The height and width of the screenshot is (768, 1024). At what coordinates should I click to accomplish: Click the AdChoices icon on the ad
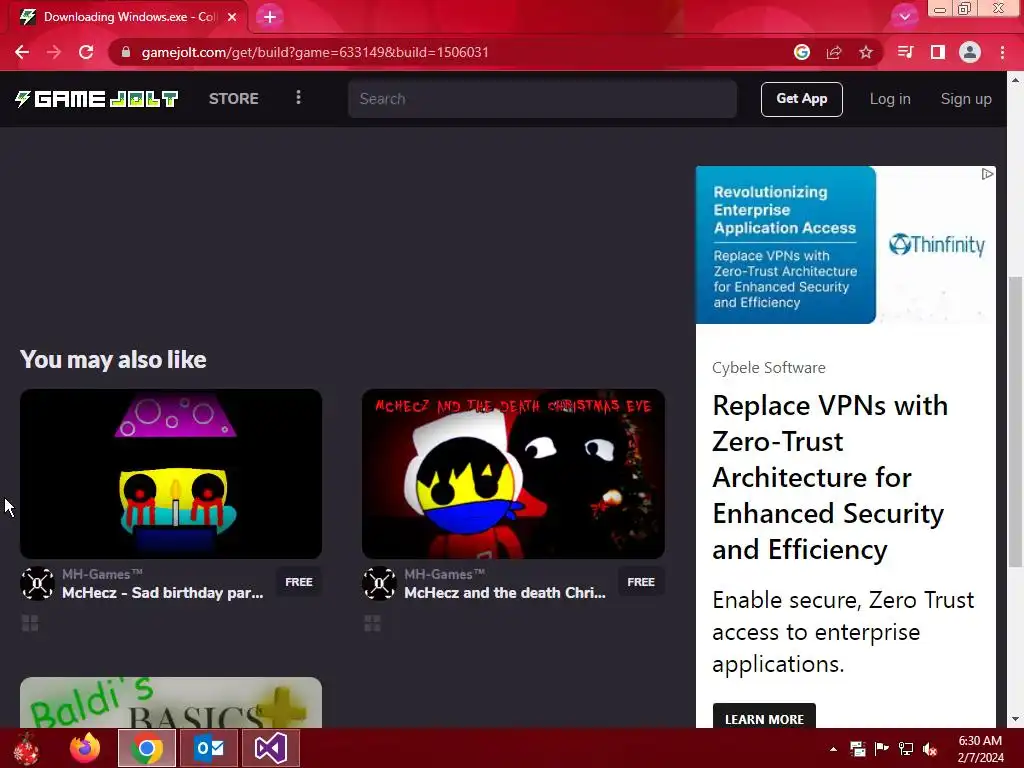(x=987, y=174)
